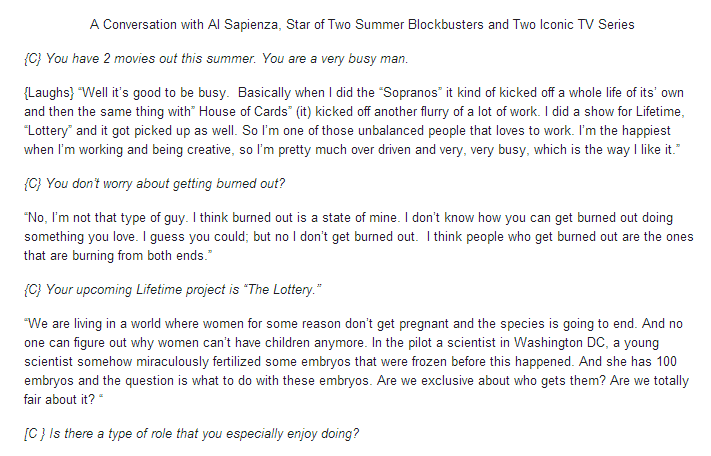Click "The Lottery" in the italic question
Viewport: 711px width, 456px height.
tap(281, 290)
